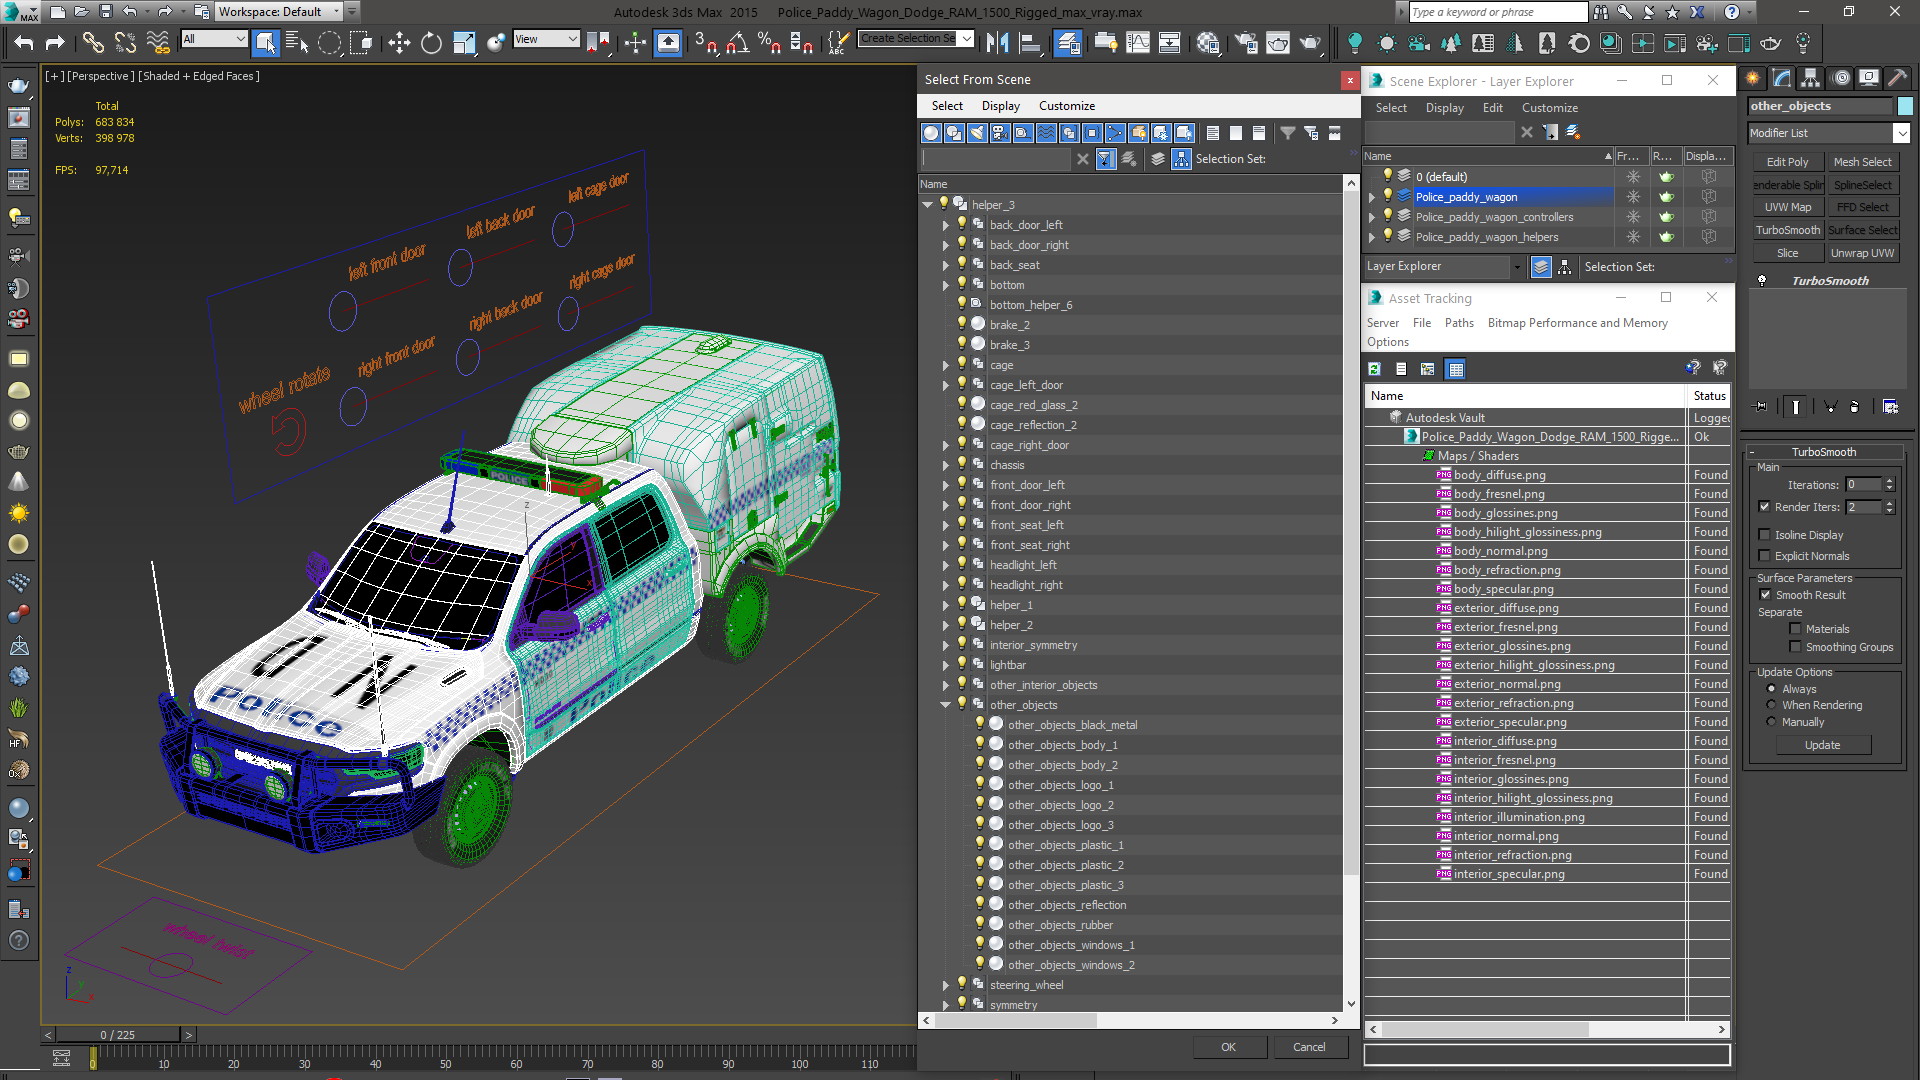Collapse the helper_3 root node
This screenshot has width=1920, height=1080.
[927, 205]
